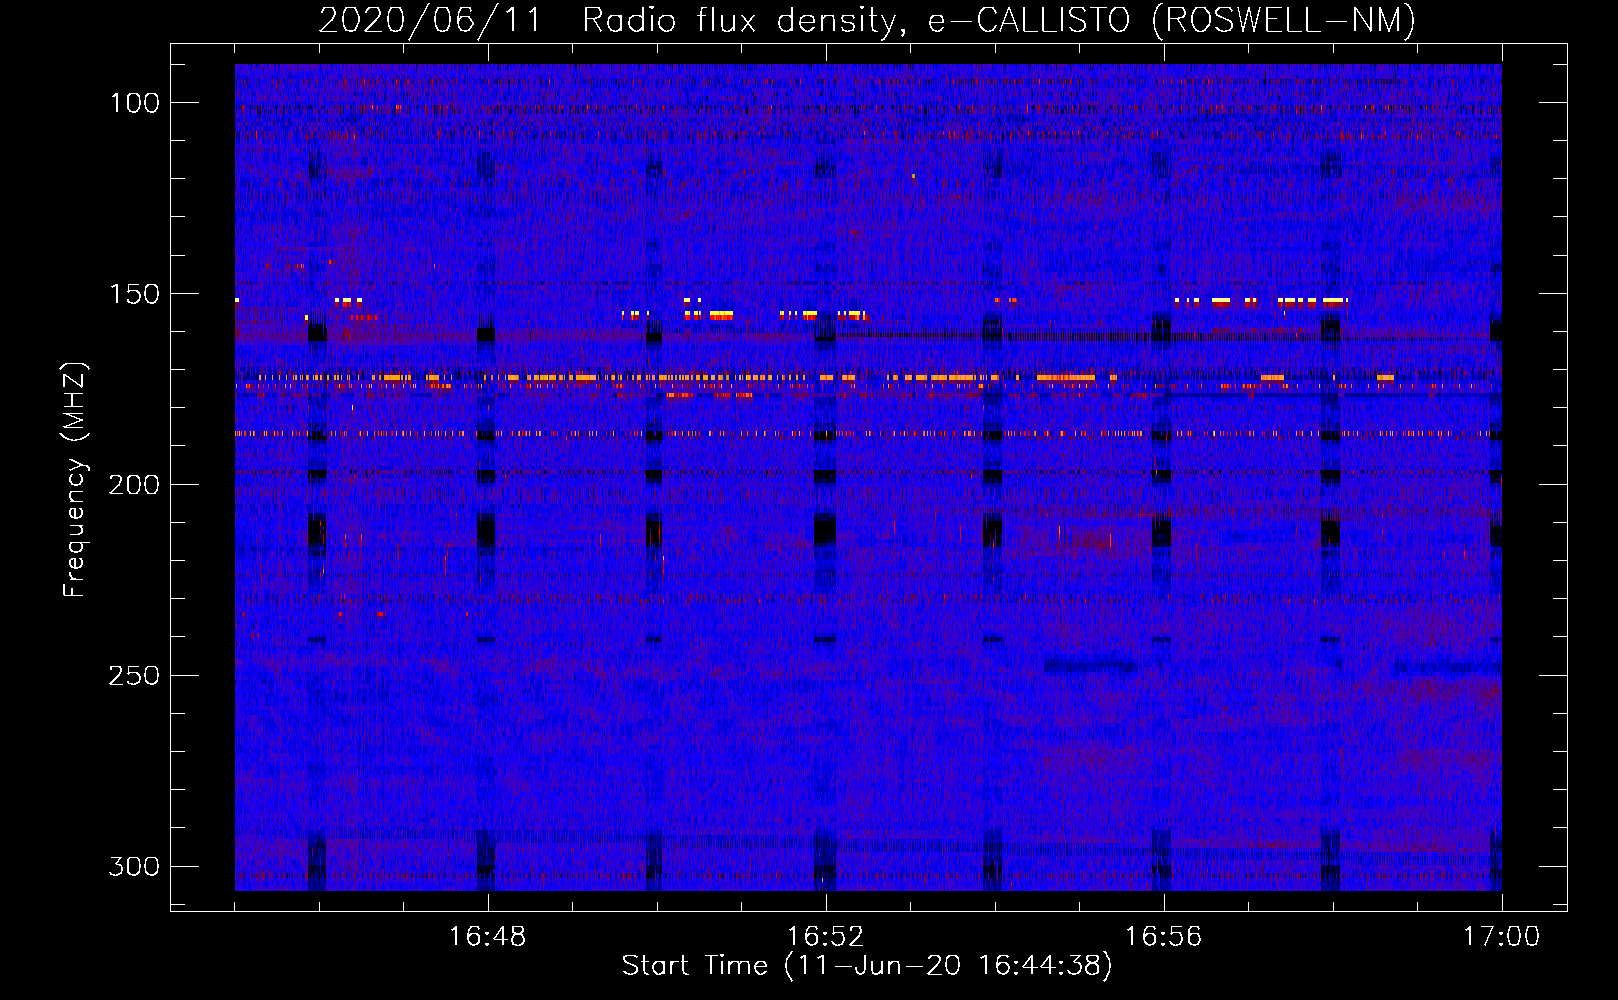Click the 'Frequency (MHZ)' y-axis label
The width and height of the screenshot is (1618, 1000).
click(75, 479)
